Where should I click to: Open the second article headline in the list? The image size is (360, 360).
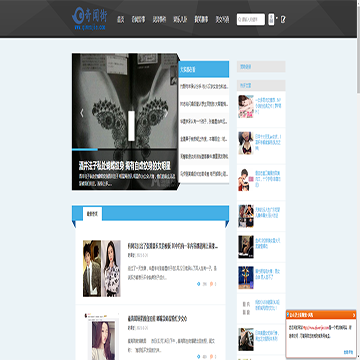[x=157, y=319]
